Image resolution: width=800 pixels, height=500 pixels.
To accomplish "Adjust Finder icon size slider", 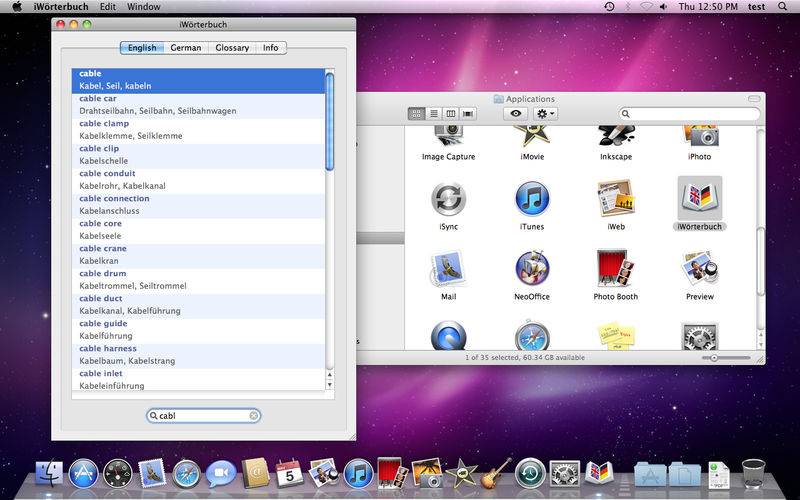I will (x=714, y=358).
